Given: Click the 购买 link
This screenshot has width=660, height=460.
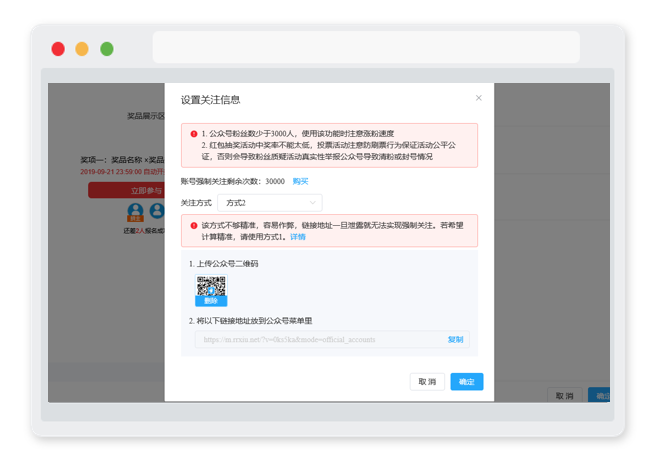Looking at the screenshot, I should (x=301, y=181).
